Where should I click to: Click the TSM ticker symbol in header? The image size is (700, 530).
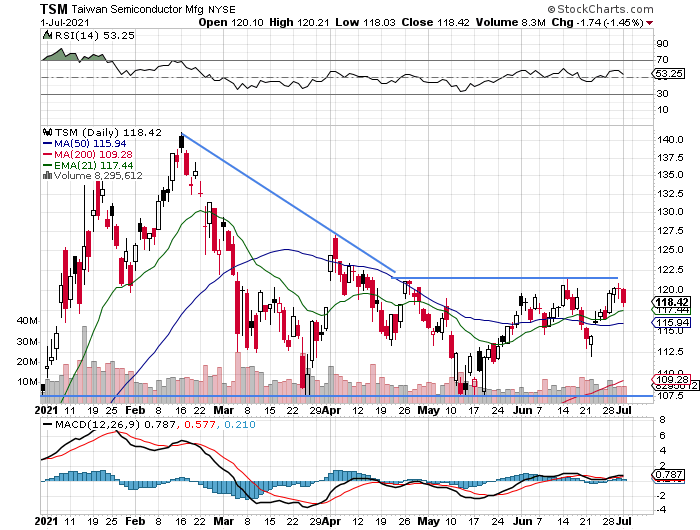pos(54,9)
